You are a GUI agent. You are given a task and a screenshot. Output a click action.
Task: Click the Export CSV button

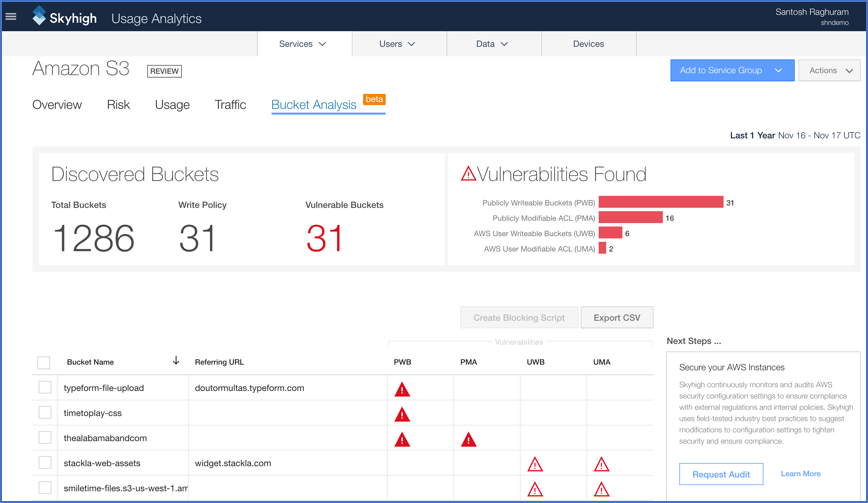pos(617,318)
